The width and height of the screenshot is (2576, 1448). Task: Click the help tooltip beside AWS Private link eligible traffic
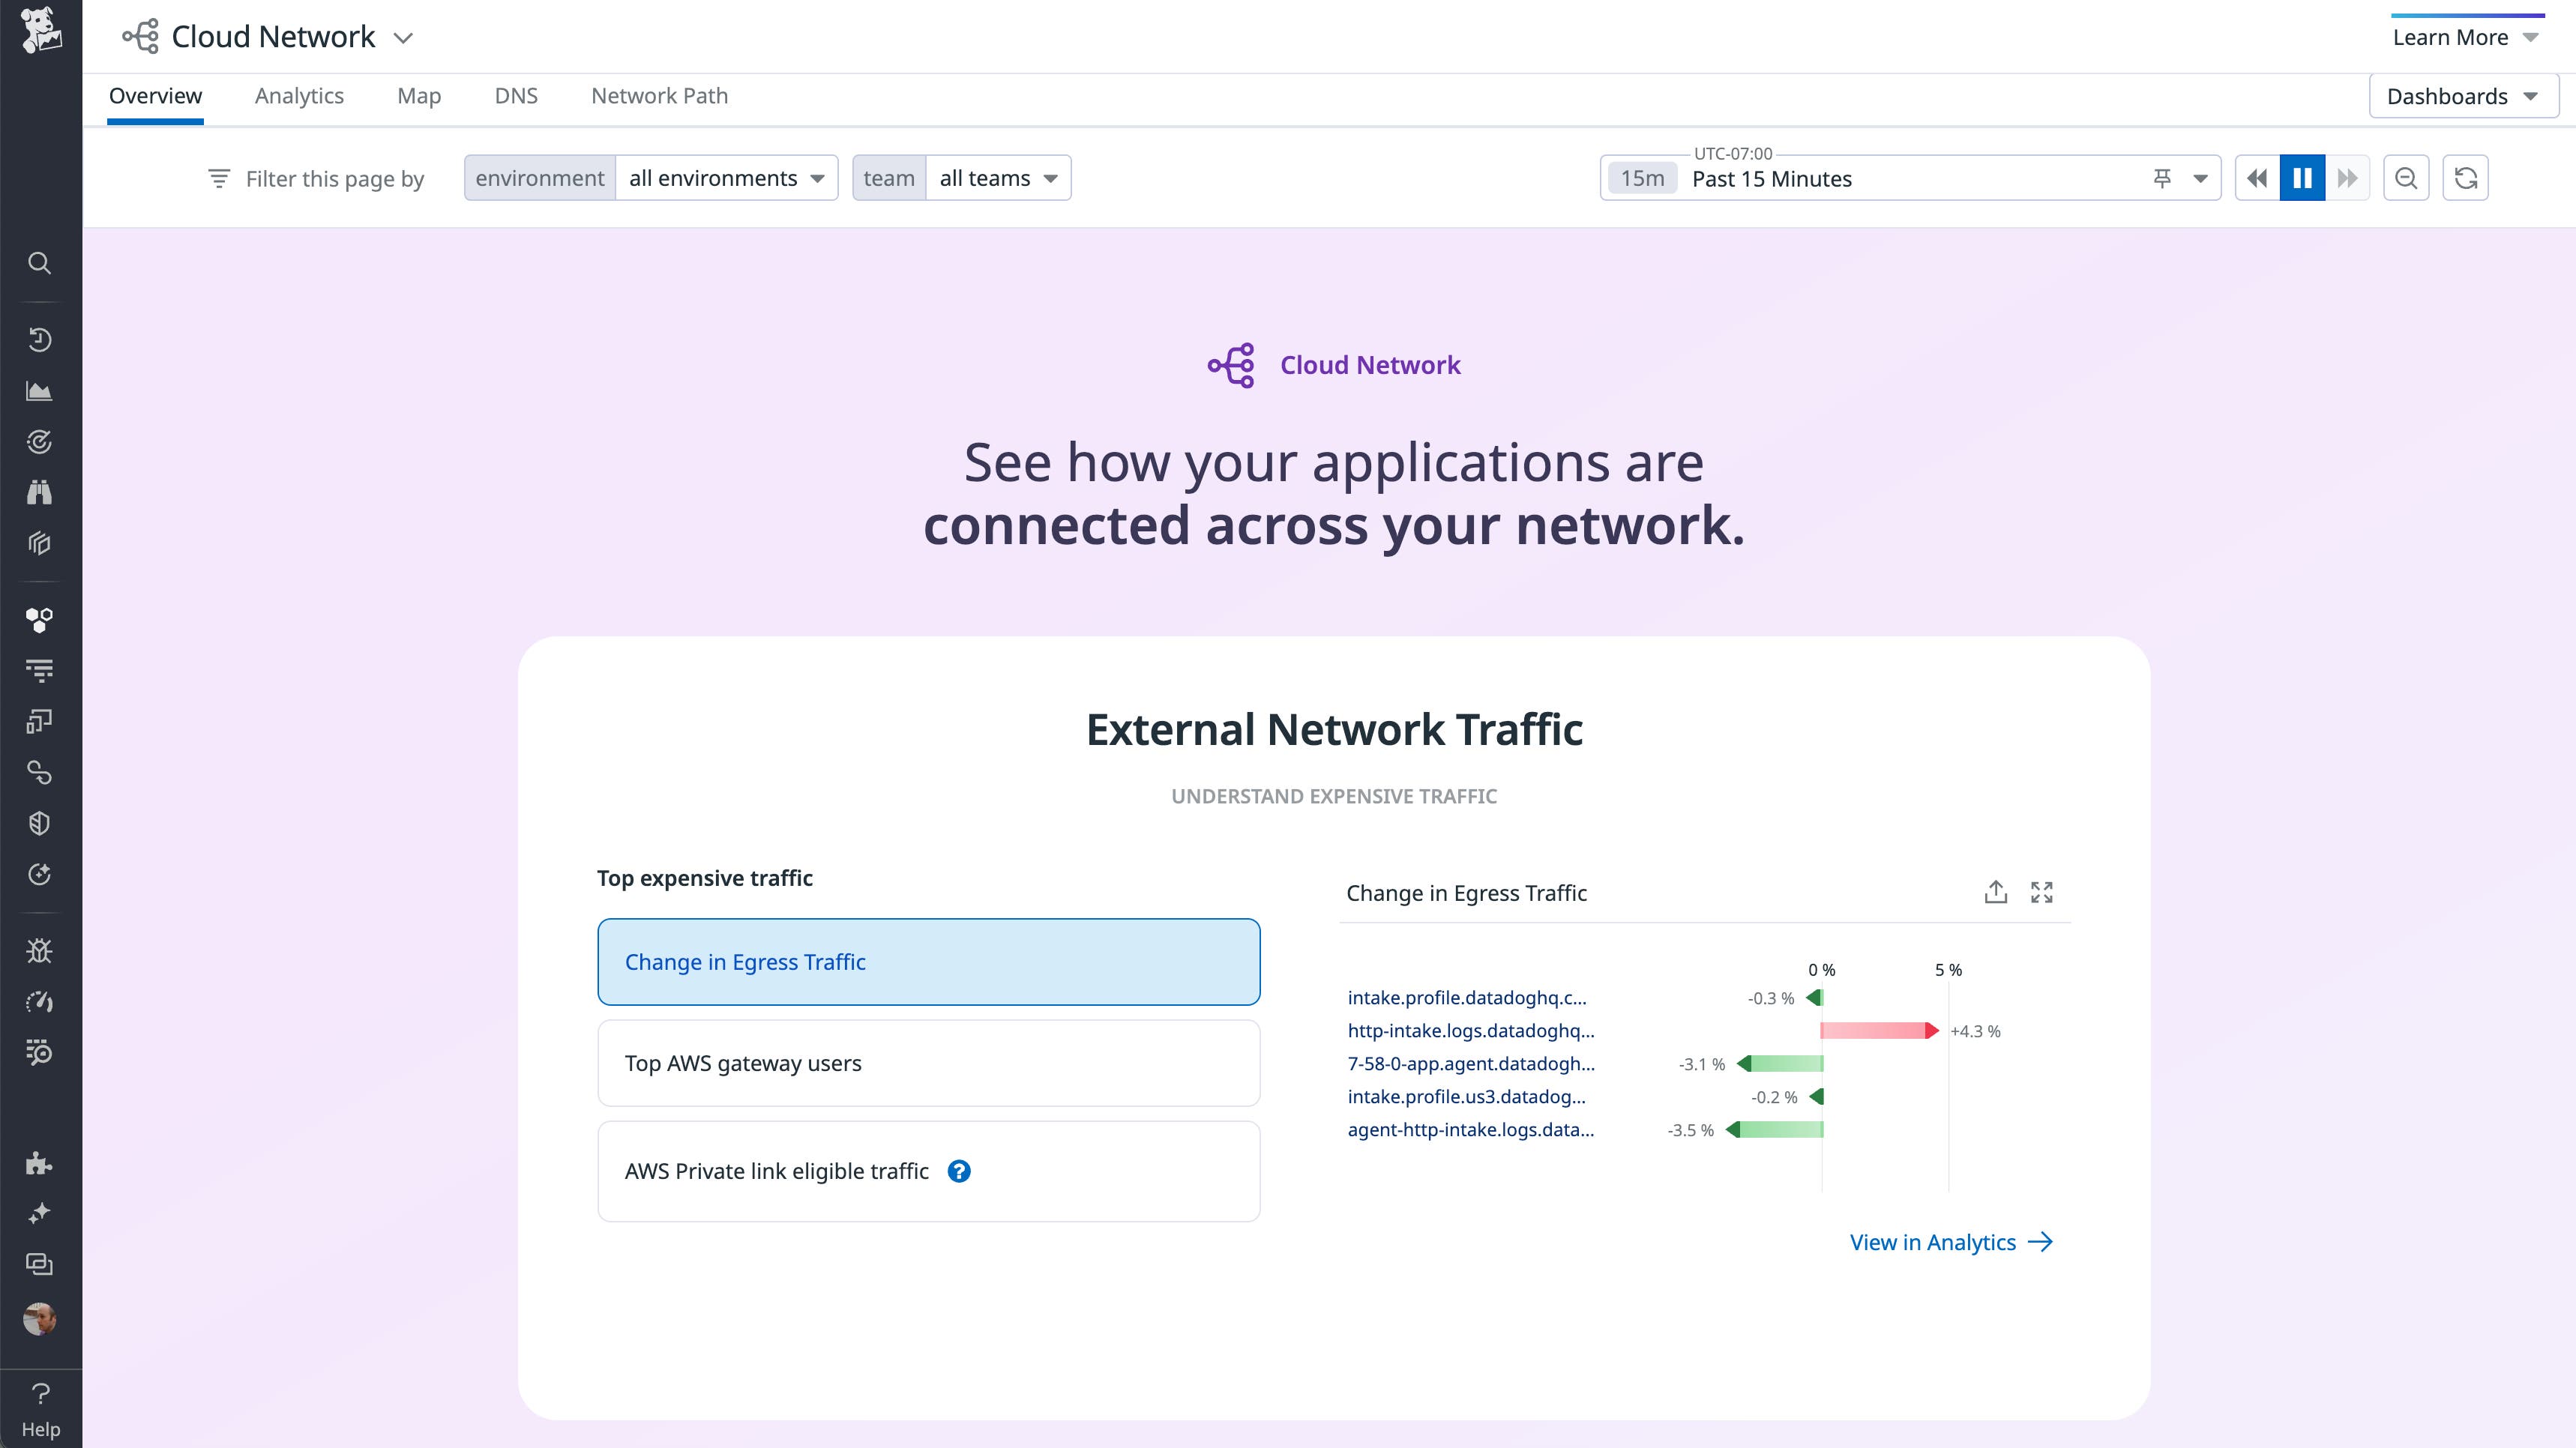(959, 1171)
